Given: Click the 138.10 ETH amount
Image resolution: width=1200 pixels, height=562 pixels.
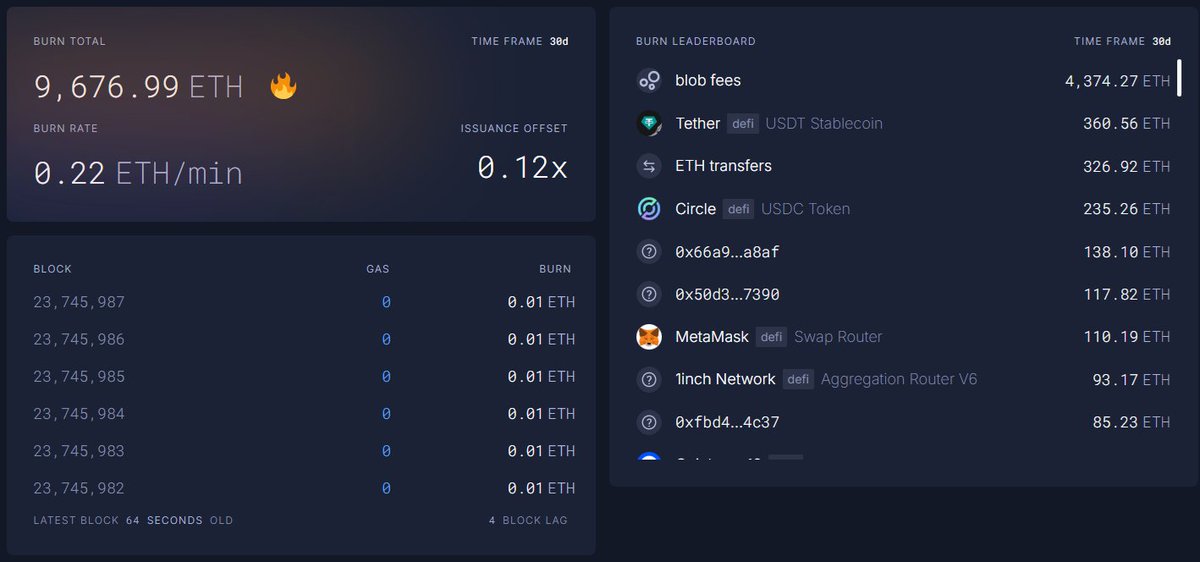Looking at the screenshot, I should pyautogui.click(x=1127, y=252).
